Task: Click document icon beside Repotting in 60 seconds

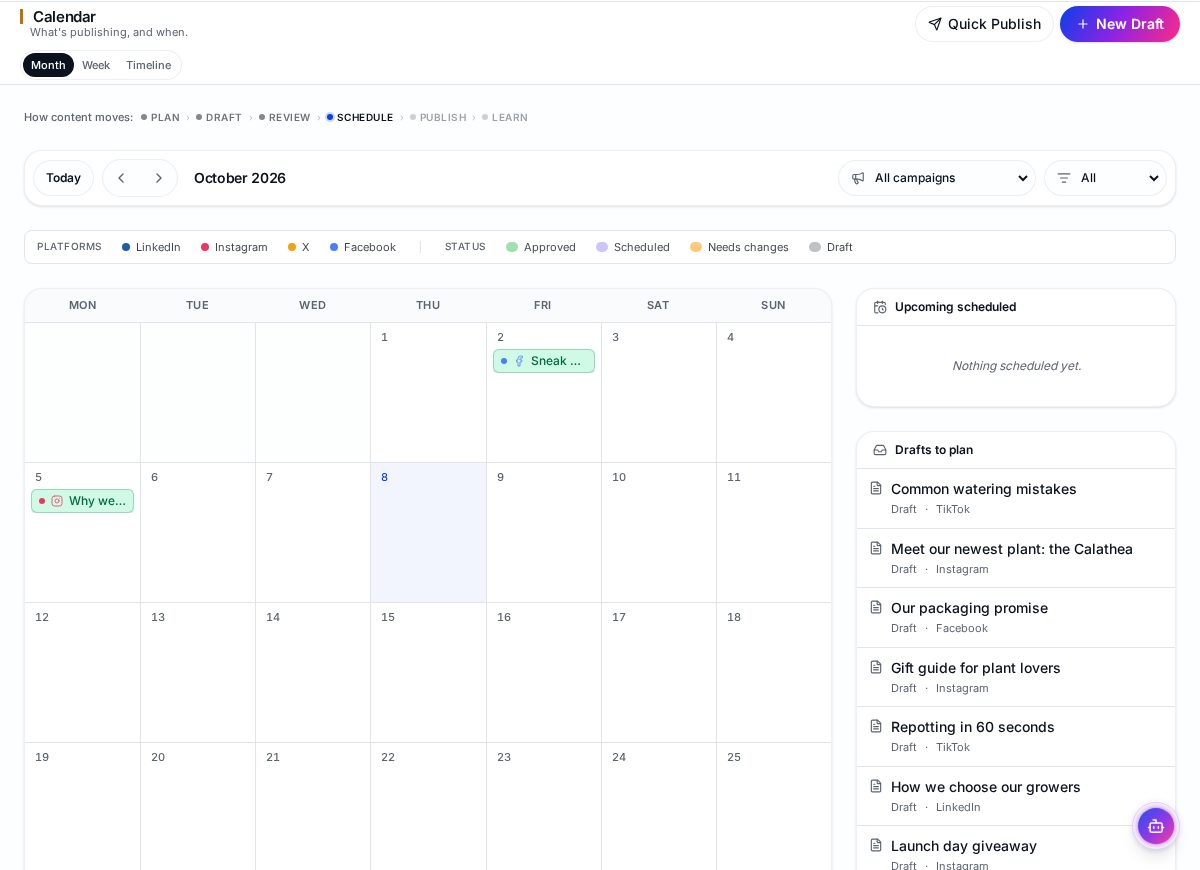Action: pyautogui.click(x=876, y=726)
